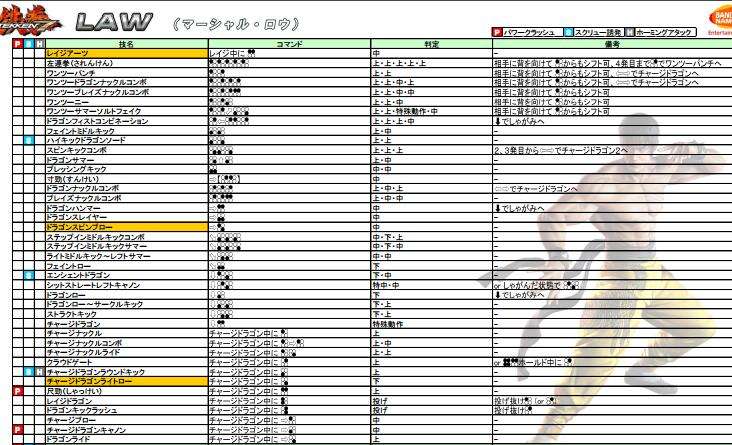Select the ドラゴンキックラッシュ move name
The height and width of the screenshot is (445, 732).
pyautogui.click(x=82, y=410)
